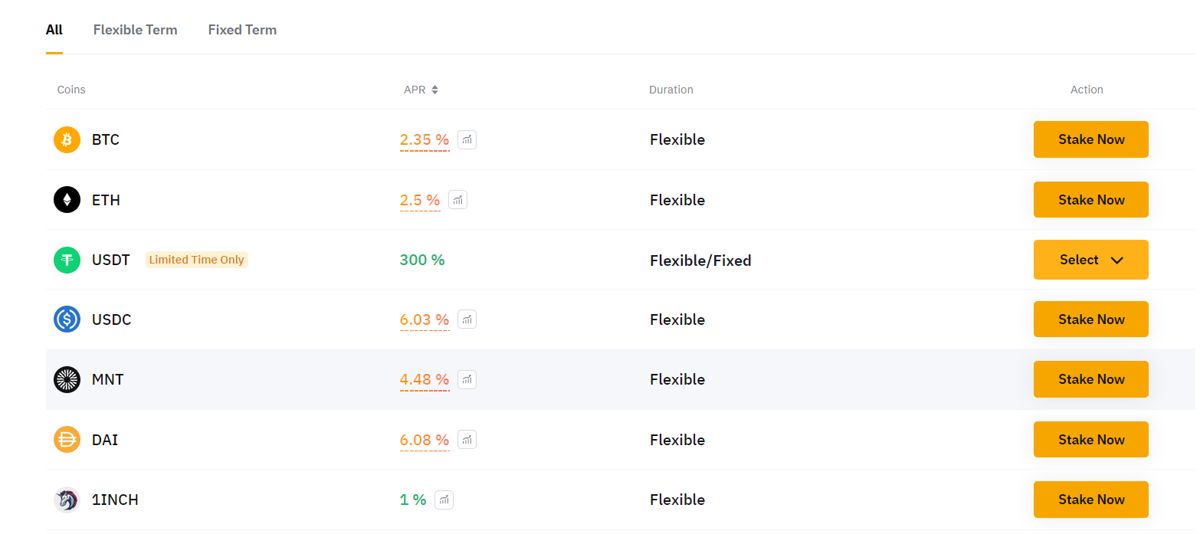Expand the Select dropdown for USDT

[1090, 260]
